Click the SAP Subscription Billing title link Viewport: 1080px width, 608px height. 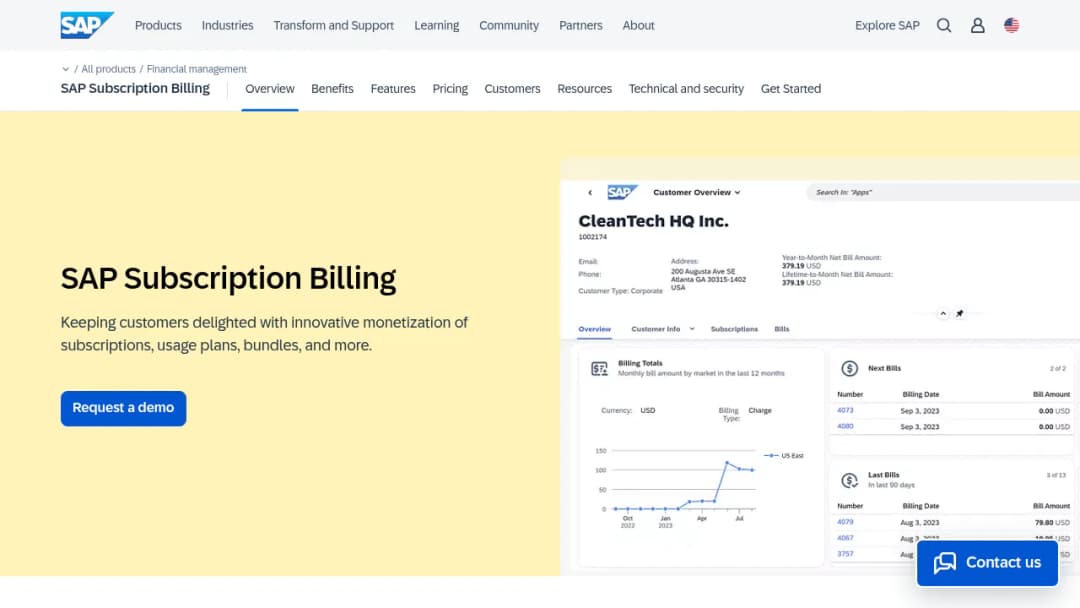click(135, 89)
